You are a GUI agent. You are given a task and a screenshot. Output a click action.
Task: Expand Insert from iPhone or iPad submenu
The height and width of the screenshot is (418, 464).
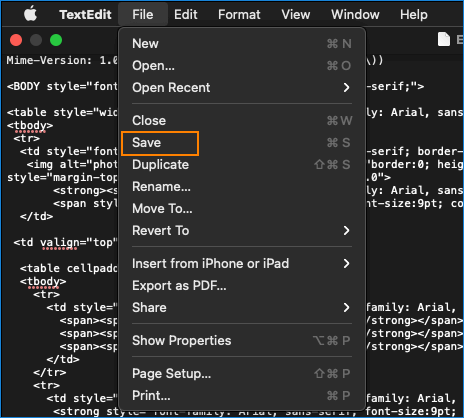point(242,264)
